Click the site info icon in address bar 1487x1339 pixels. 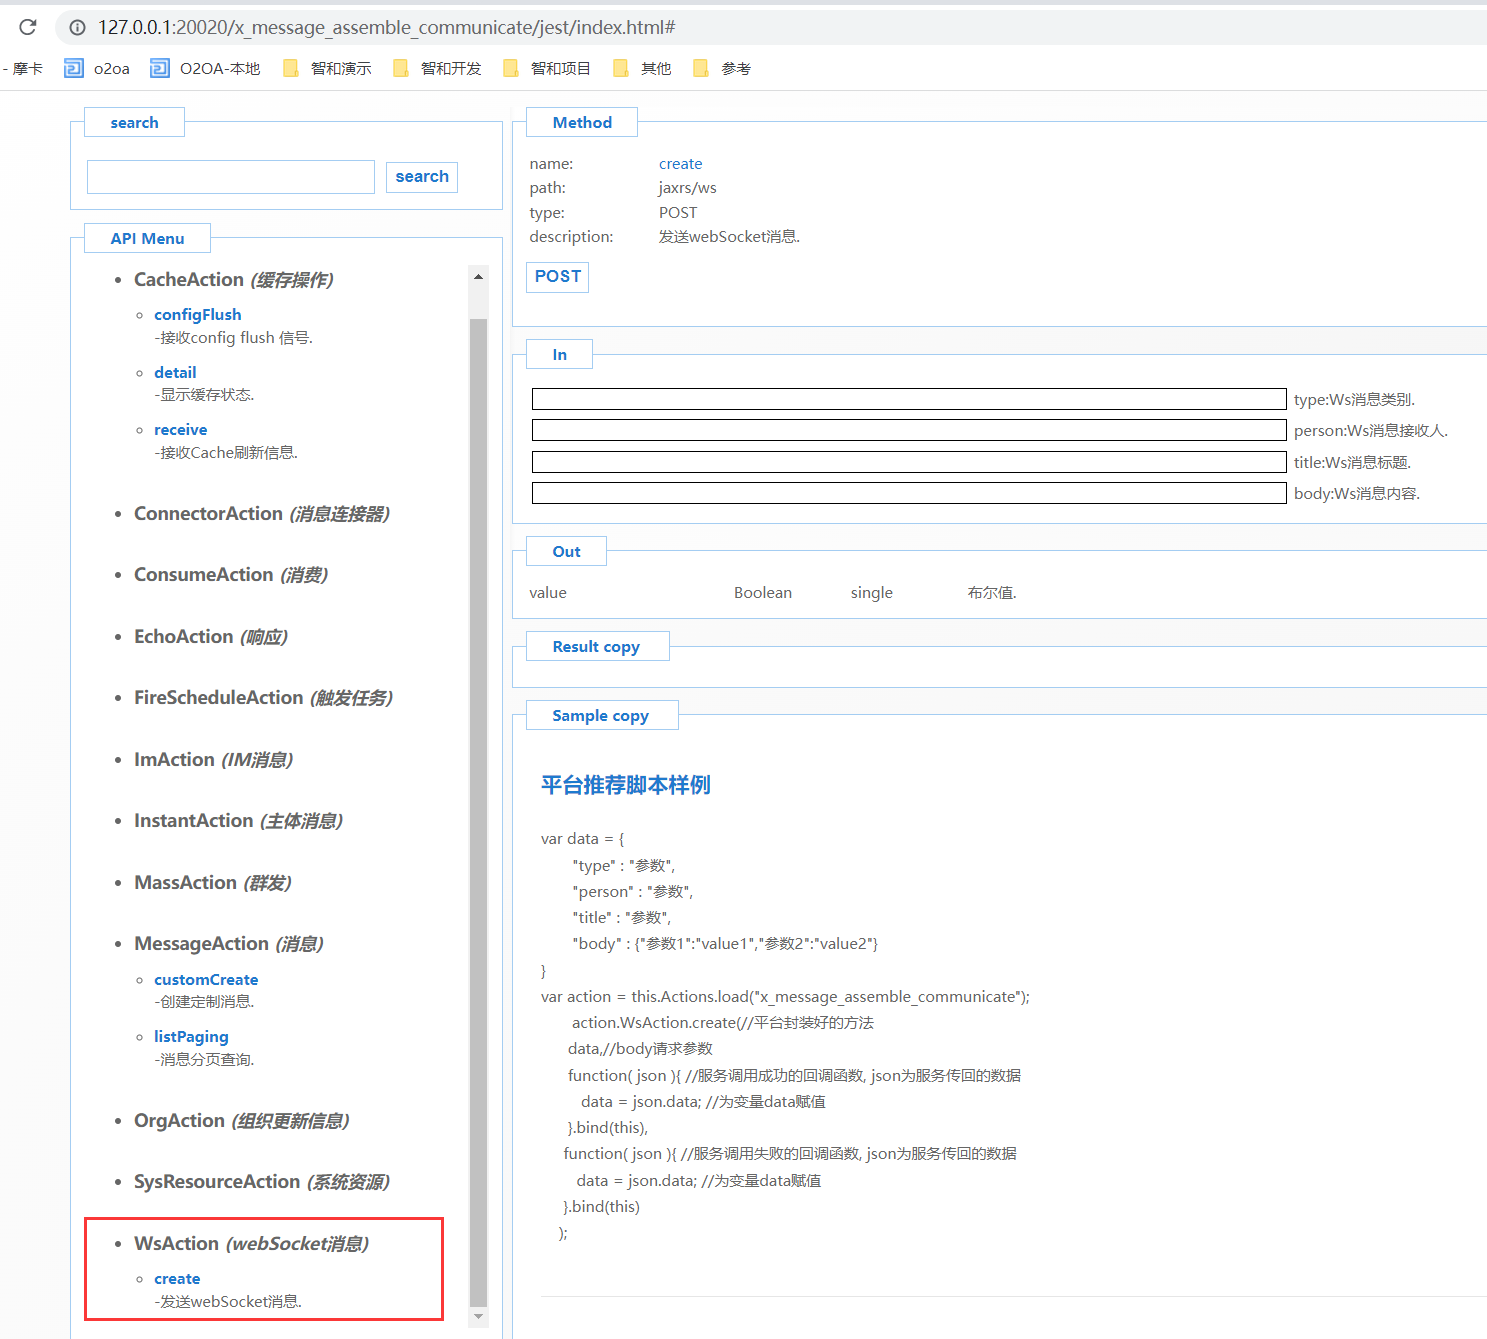77,28
